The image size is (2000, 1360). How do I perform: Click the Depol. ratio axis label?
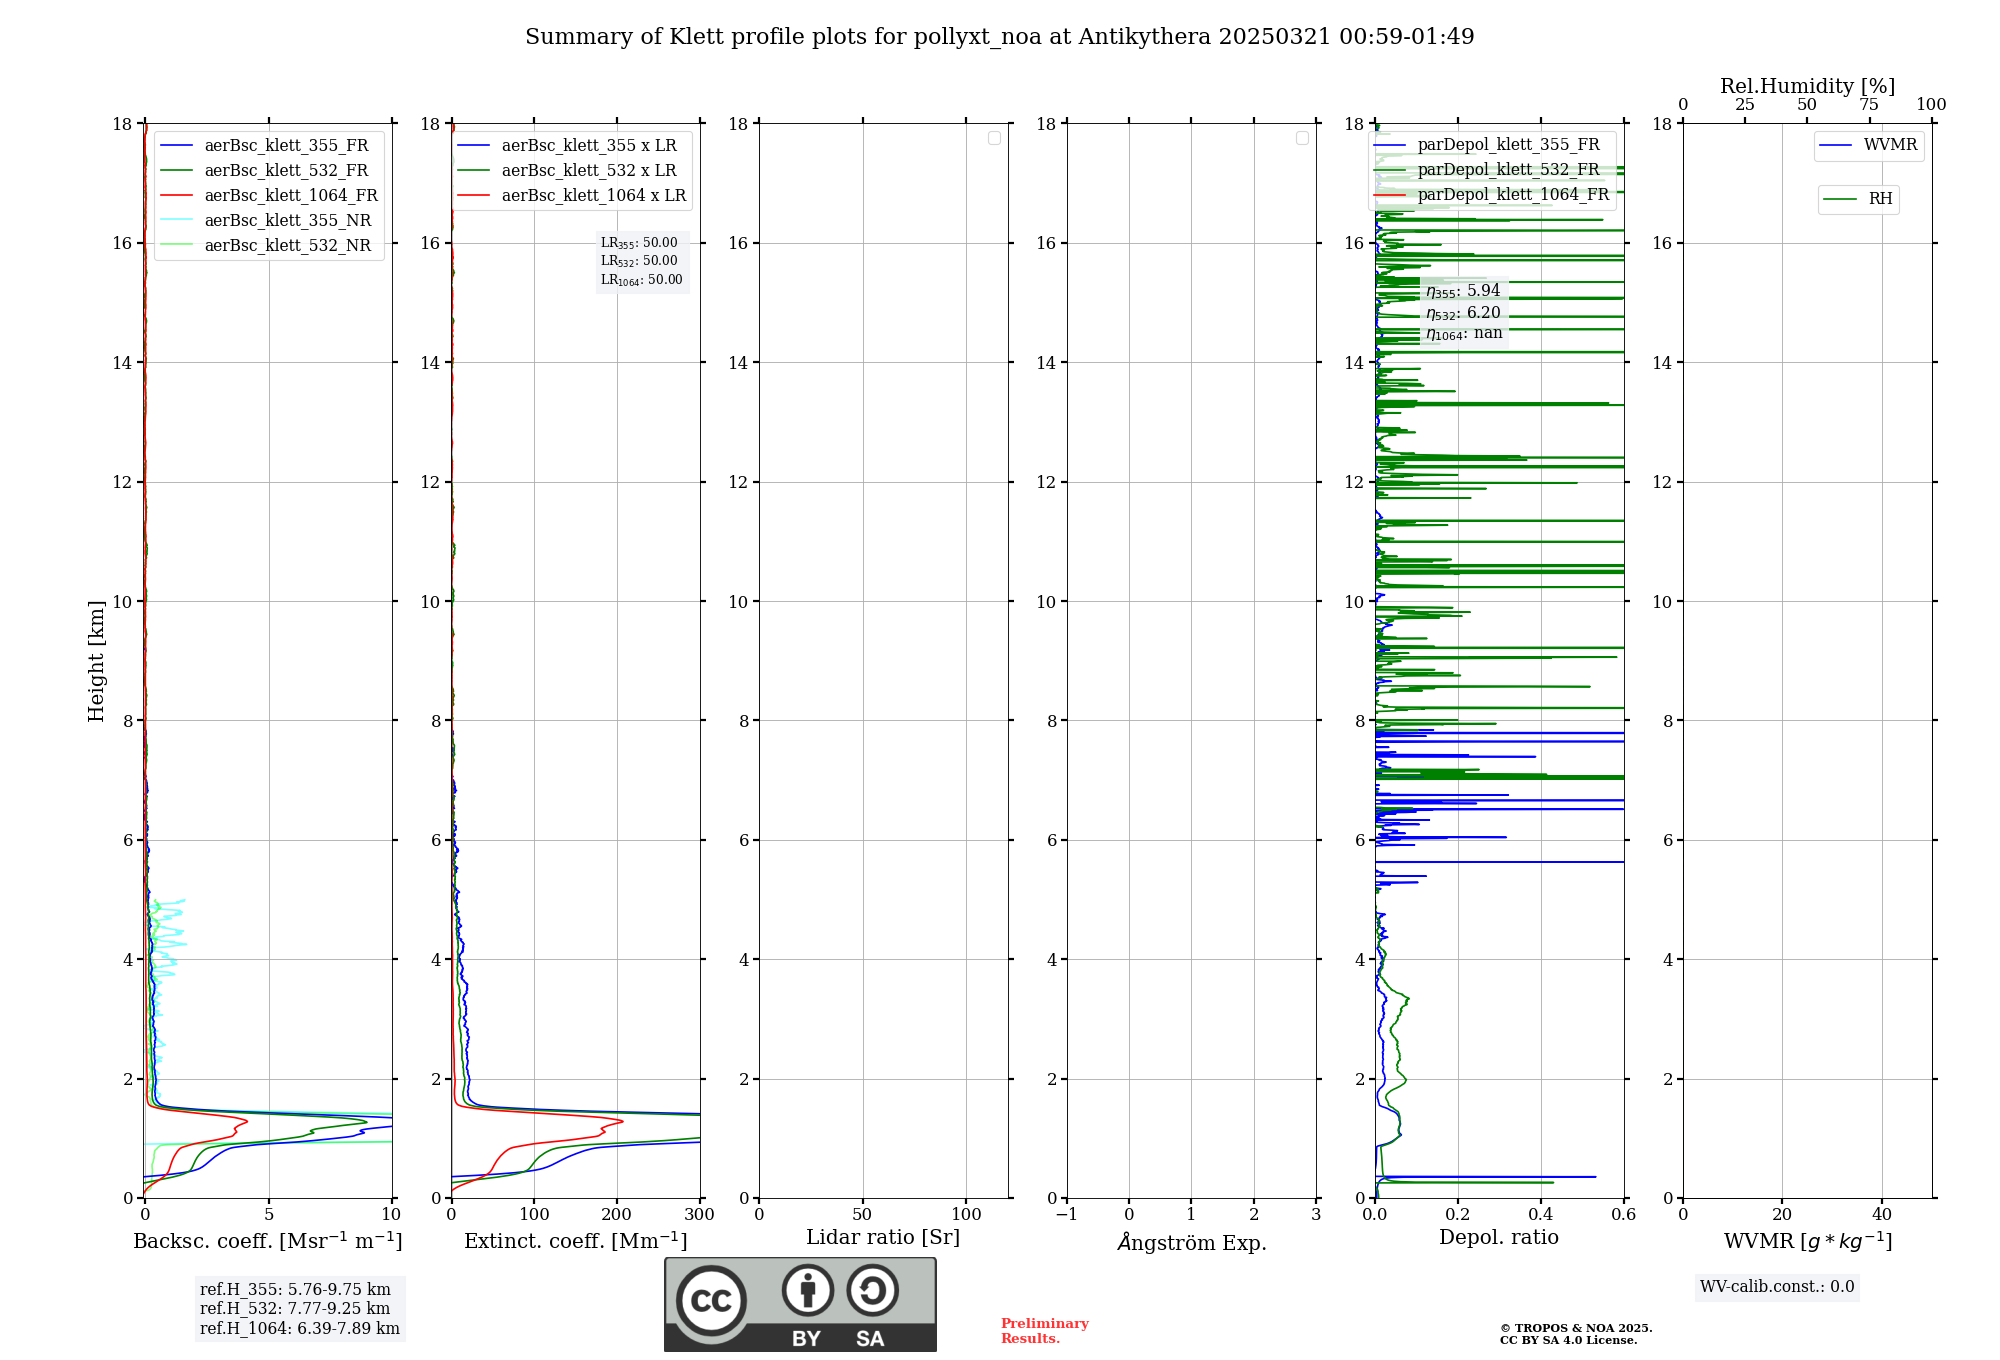click(x=1499, y=1238)
